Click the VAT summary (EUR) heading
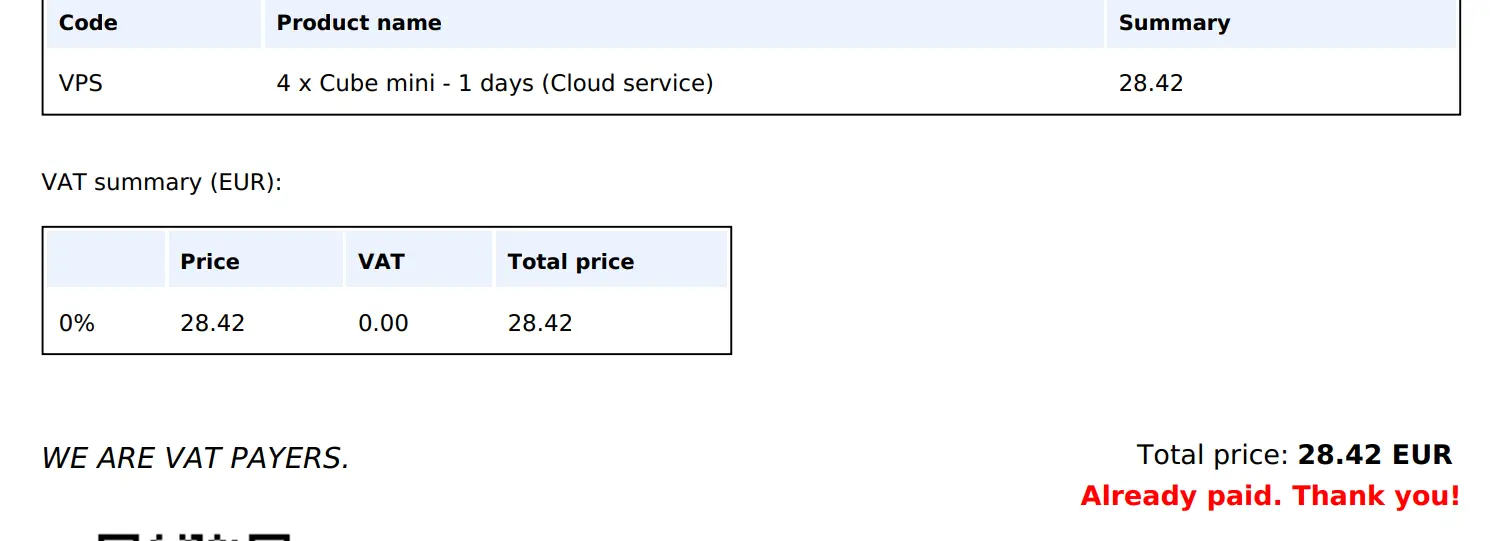This screenshot has width=1509, height=541. (x=162, y=182)
